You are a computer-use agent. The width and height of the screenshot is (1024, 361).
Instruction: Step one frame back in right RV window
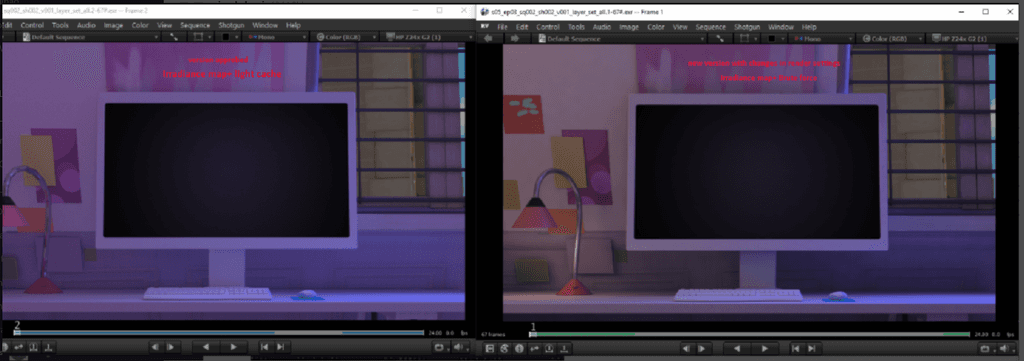pyautogui.click(x=686, y=349)
